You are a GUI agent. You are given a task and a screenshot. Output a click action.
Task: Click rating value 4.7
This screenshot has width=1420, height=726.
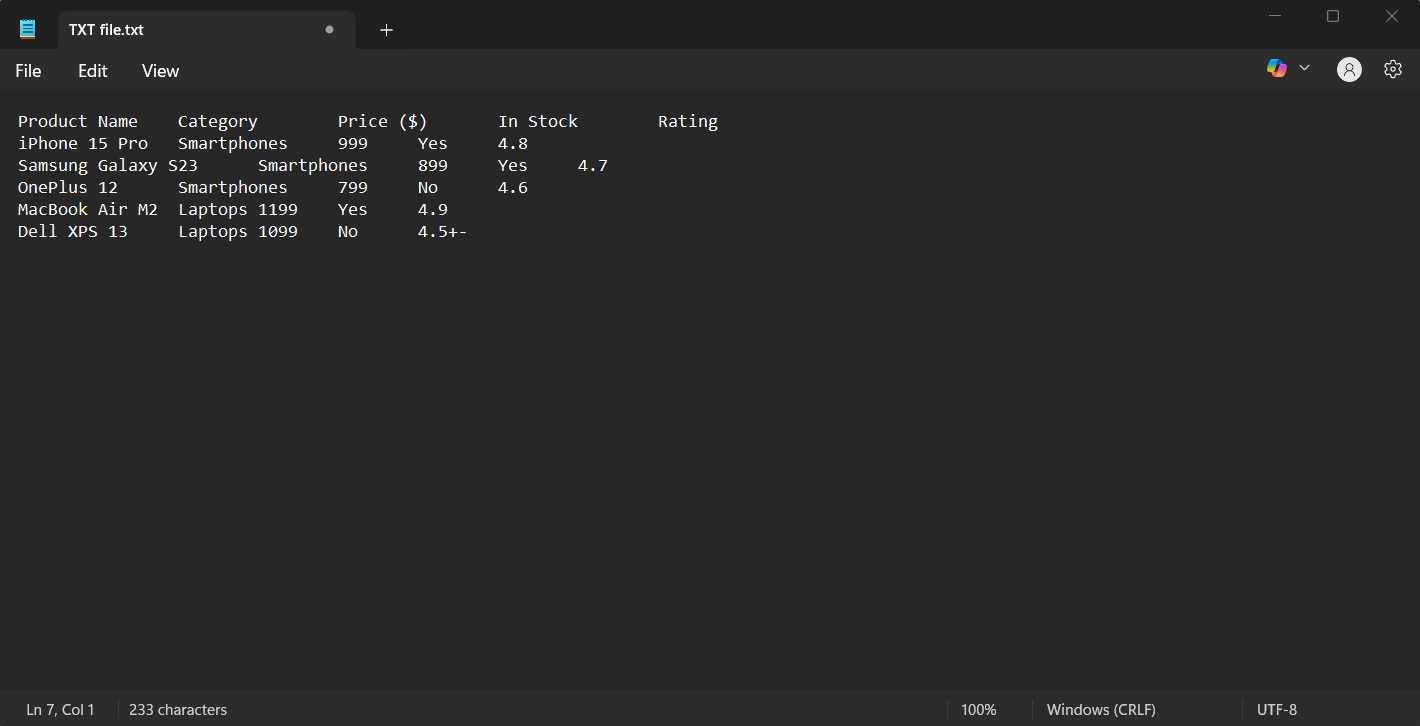(x=593, y=165)
